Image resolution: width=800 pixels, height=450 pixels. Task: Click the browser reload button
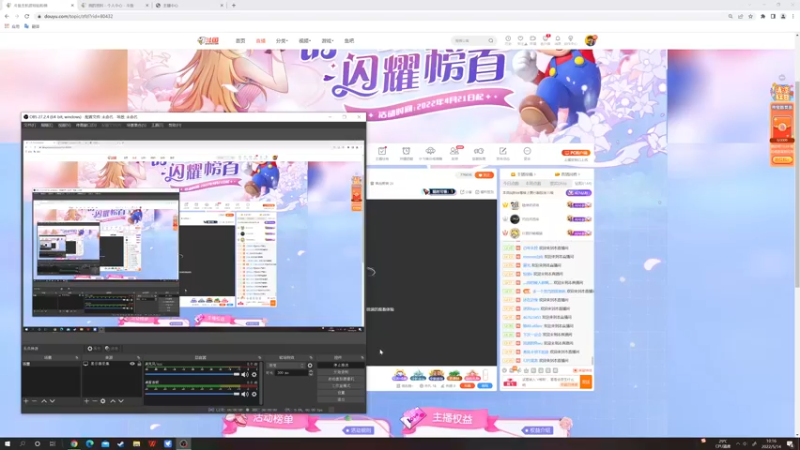pos(27,16)
